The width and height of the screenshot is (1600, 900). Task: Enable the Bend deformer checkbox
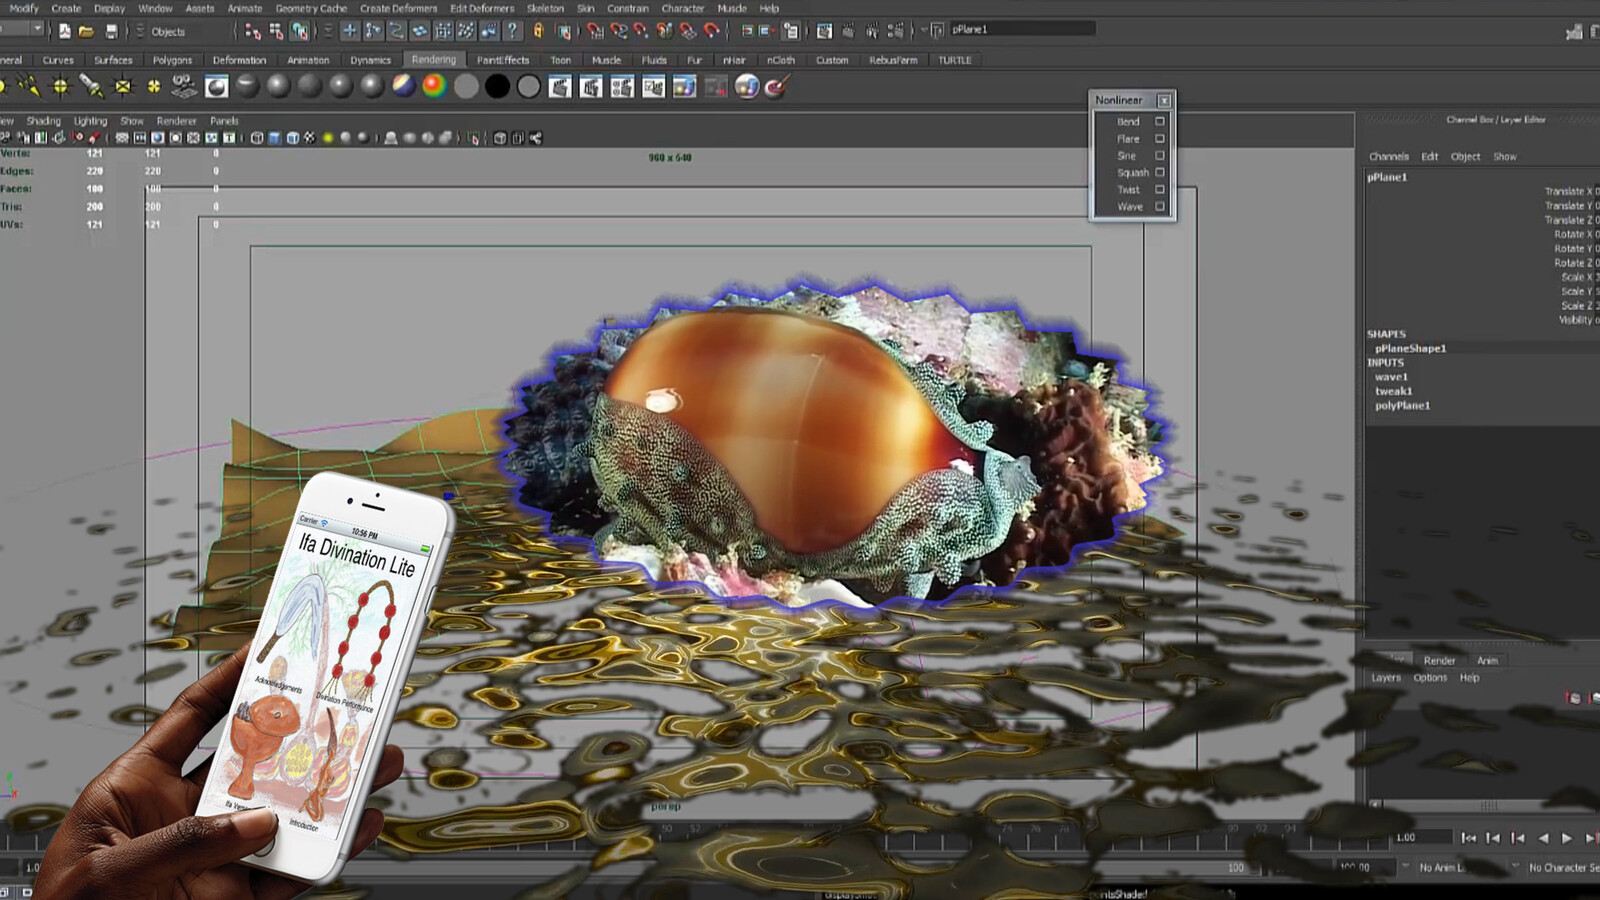[x=1160, y=121]
